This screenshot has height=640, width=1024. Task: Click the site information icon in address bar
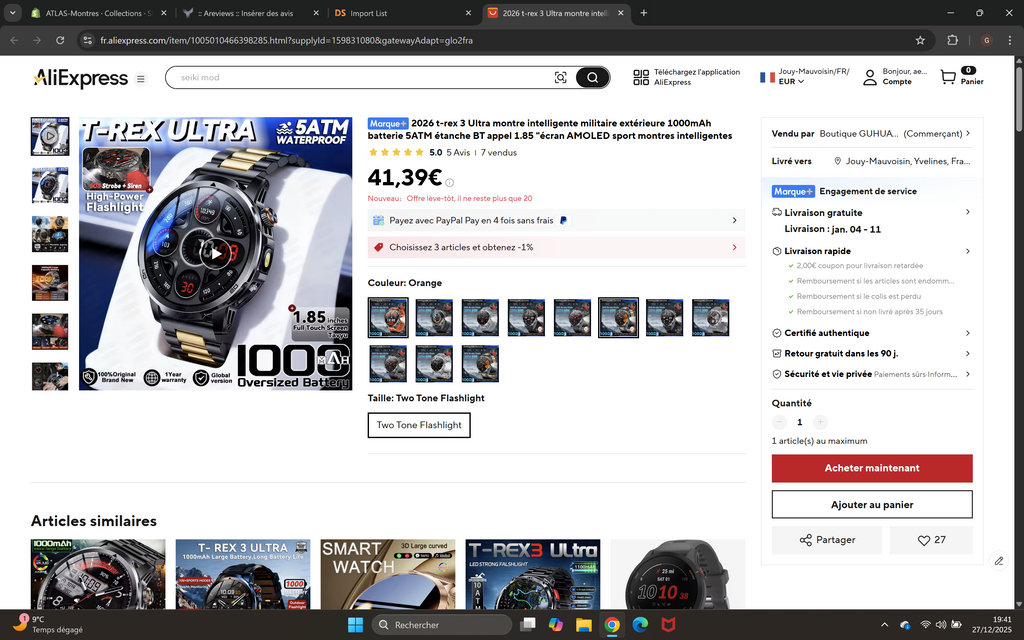(88, 40)
